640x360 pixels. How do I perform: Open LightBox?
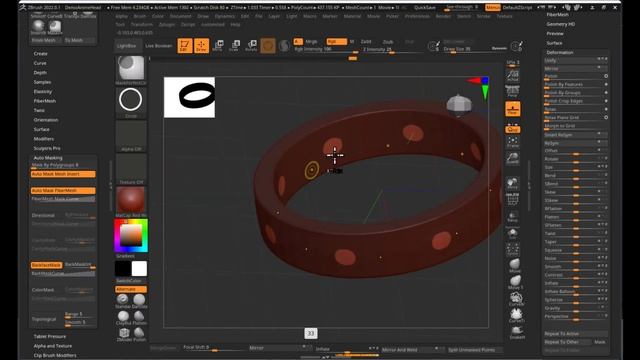[127, 46]
